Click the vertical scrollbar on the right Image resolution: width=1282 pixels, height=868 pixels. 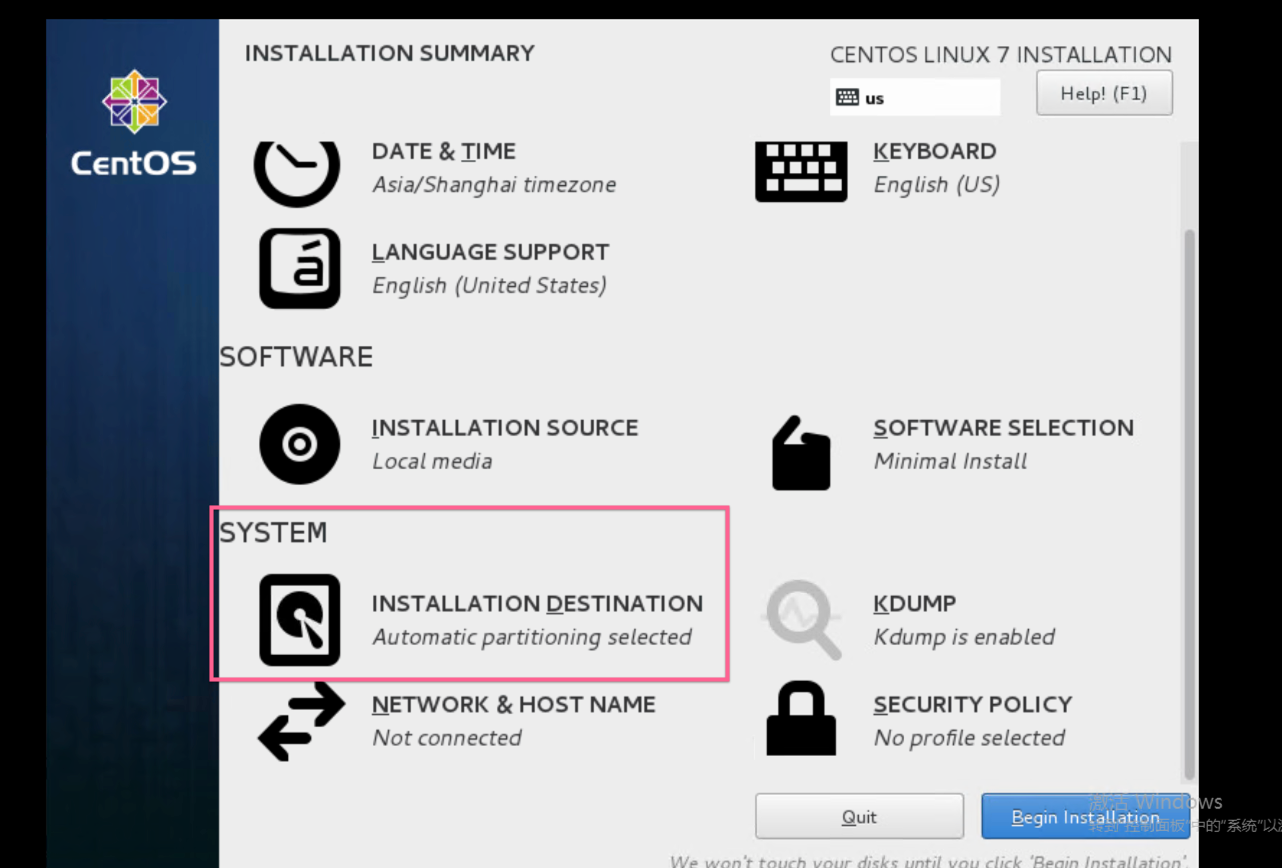click(x=1188, y=500)
